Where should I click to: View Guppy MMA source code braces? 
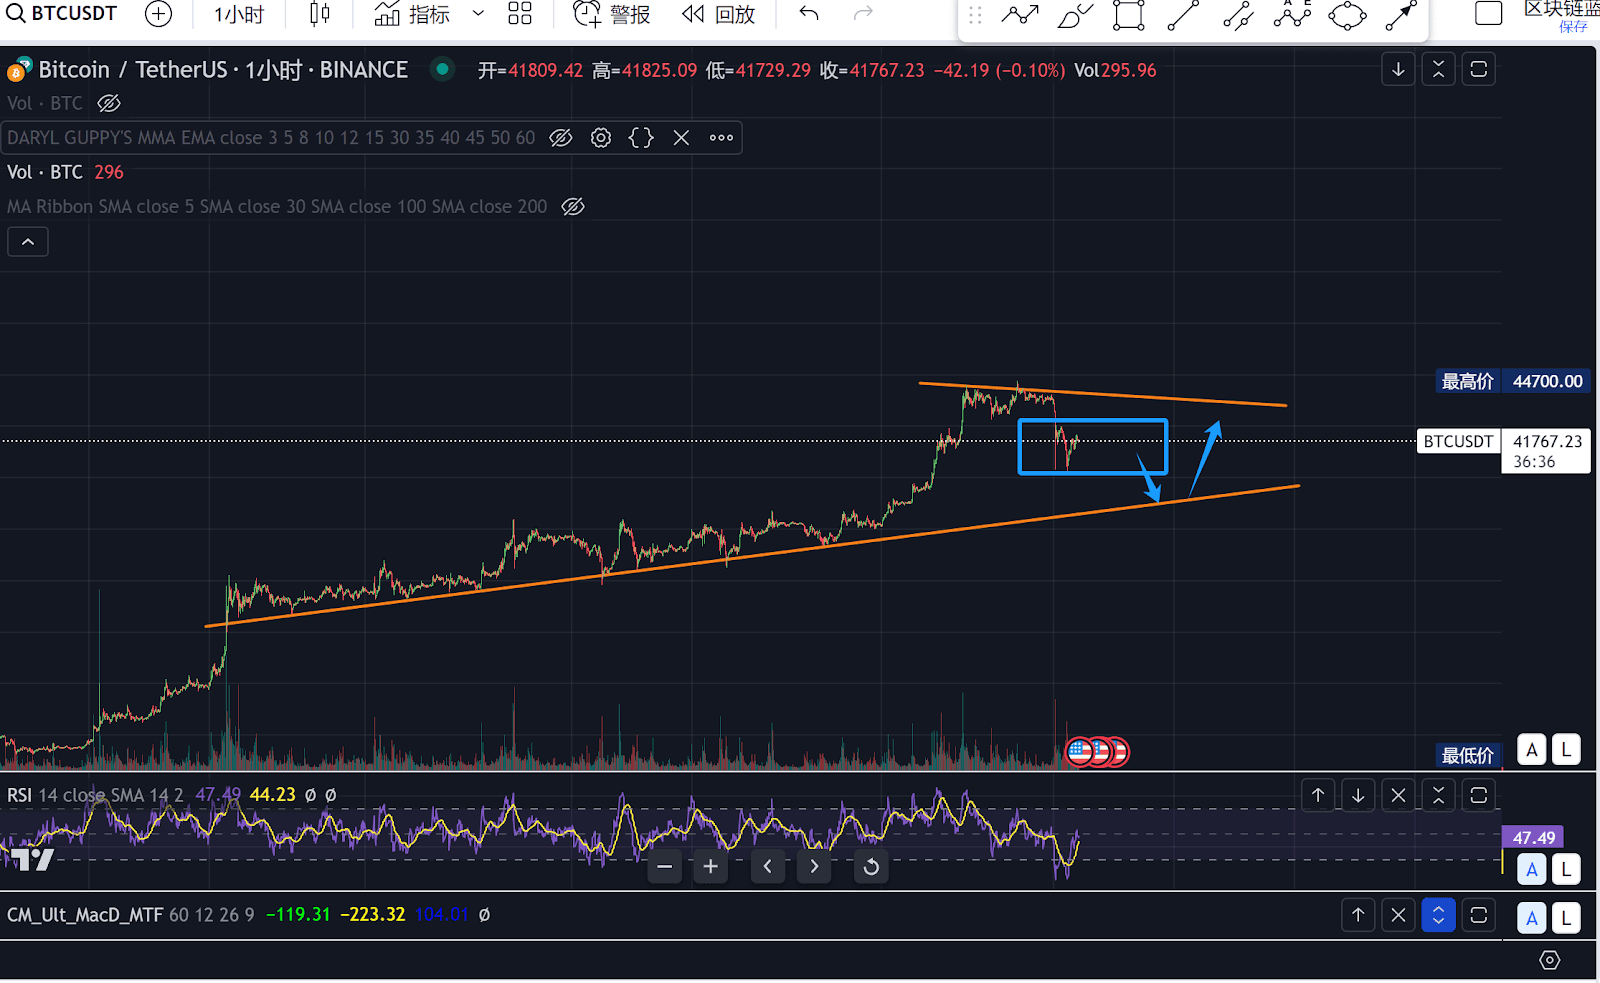pos(641,138)
